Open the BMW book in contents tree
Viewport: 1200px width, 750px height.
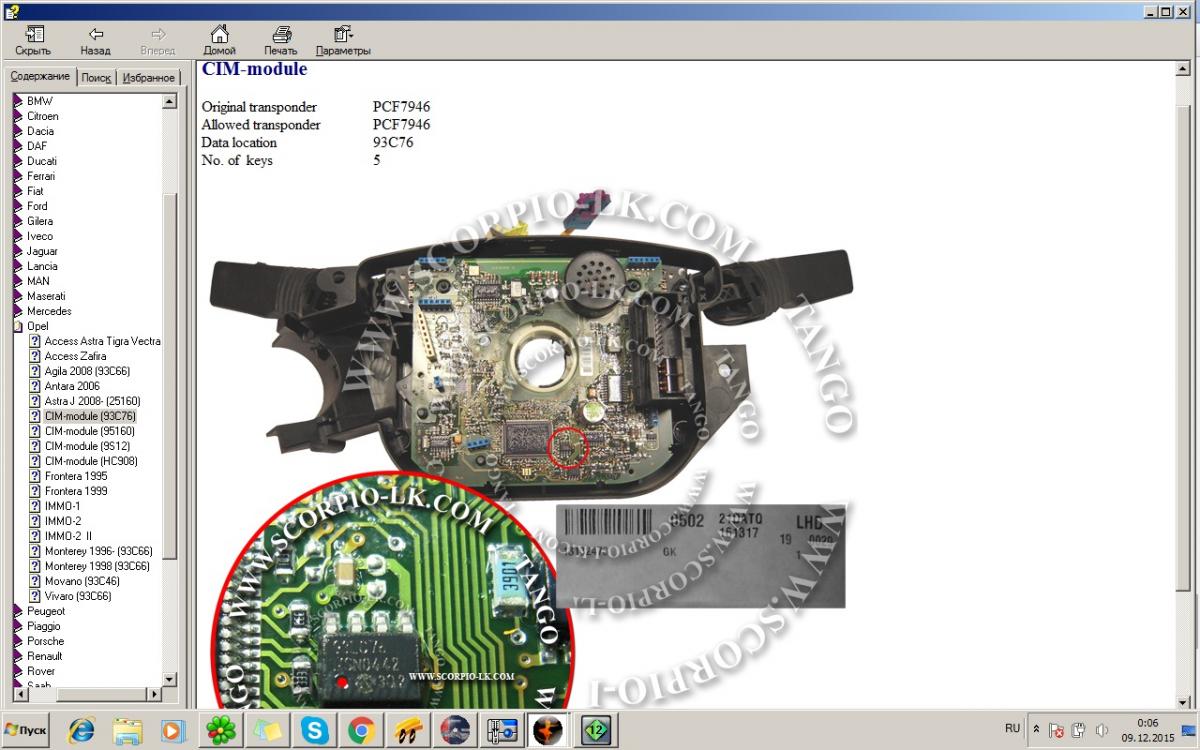(39, 101)
